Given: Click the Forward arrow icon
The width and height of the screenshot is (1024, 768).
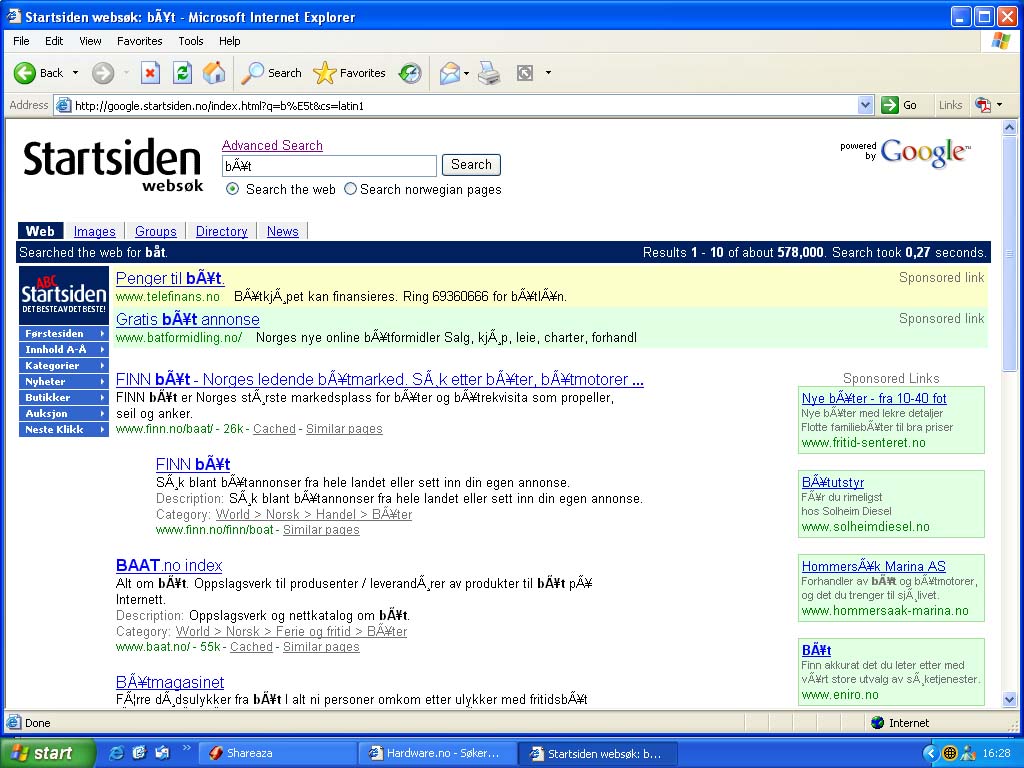Looking at the screenshot, I should (x=103, y=73).
